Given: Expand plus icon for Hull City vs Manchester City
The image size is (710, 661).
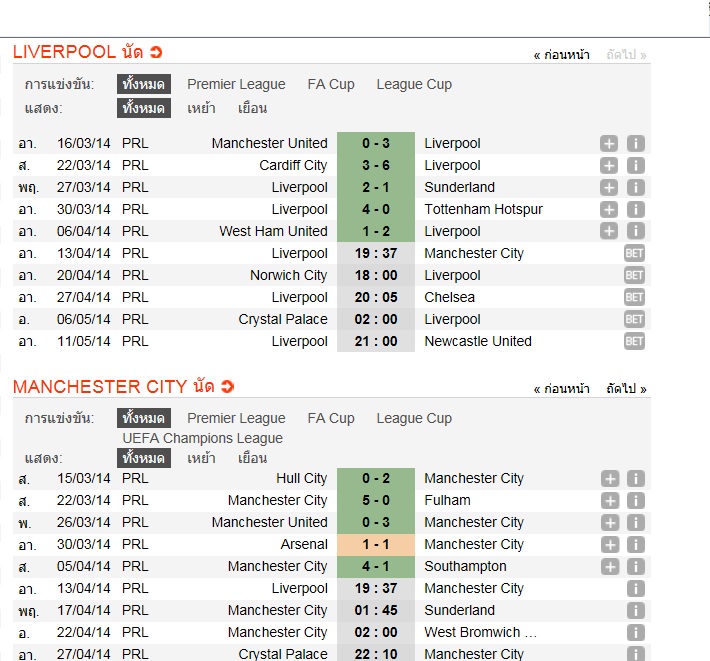Looking at the screenshot, I should click(x=609, y=478).
